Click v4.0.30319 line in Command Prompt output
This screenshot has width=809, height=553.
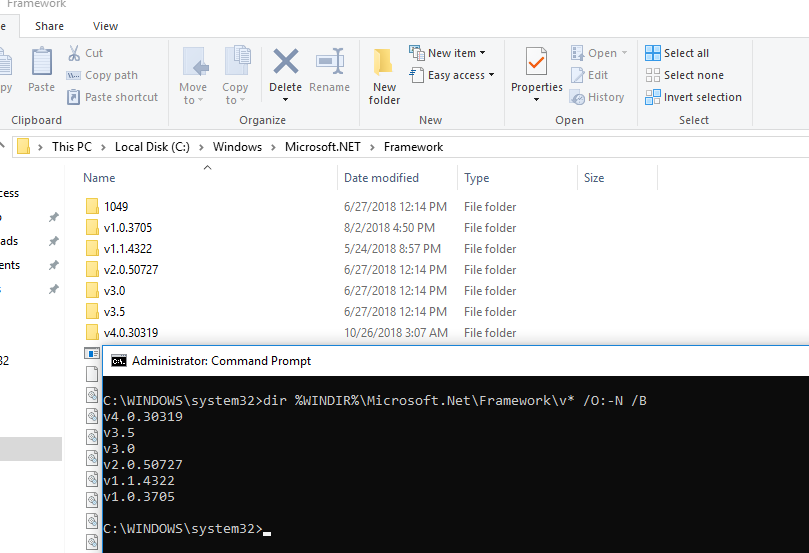(143, 417)
